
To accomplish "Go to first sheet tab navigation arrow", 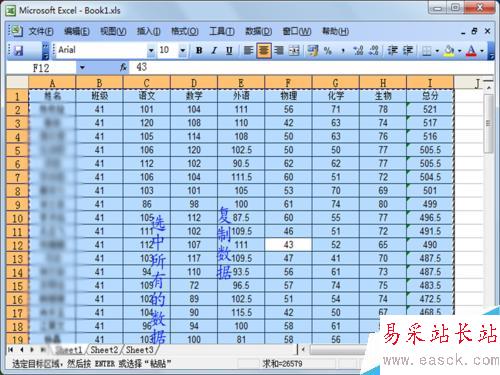I will click(11, 350).
